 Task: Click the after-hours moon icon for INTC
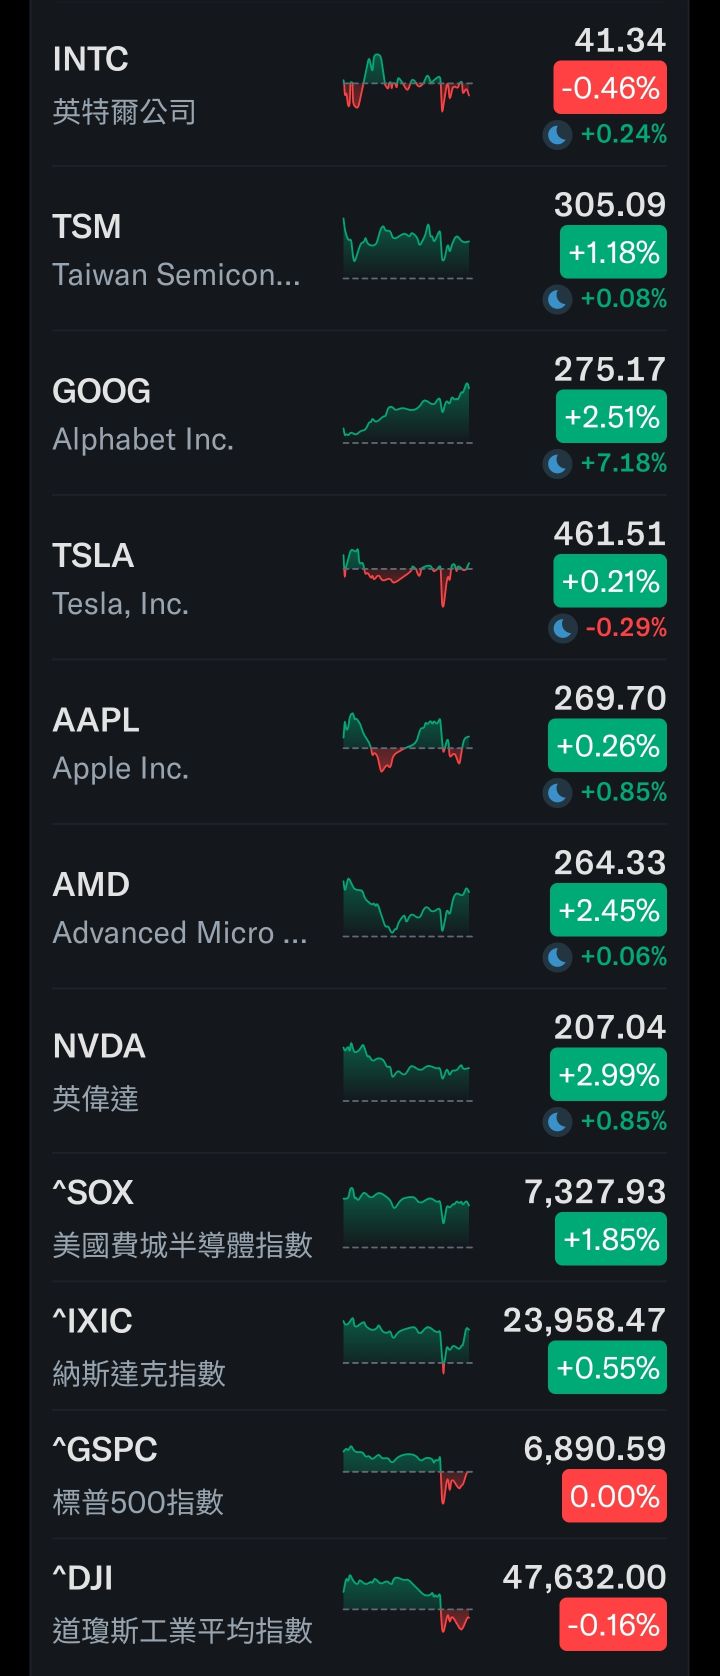coord(557,134)
